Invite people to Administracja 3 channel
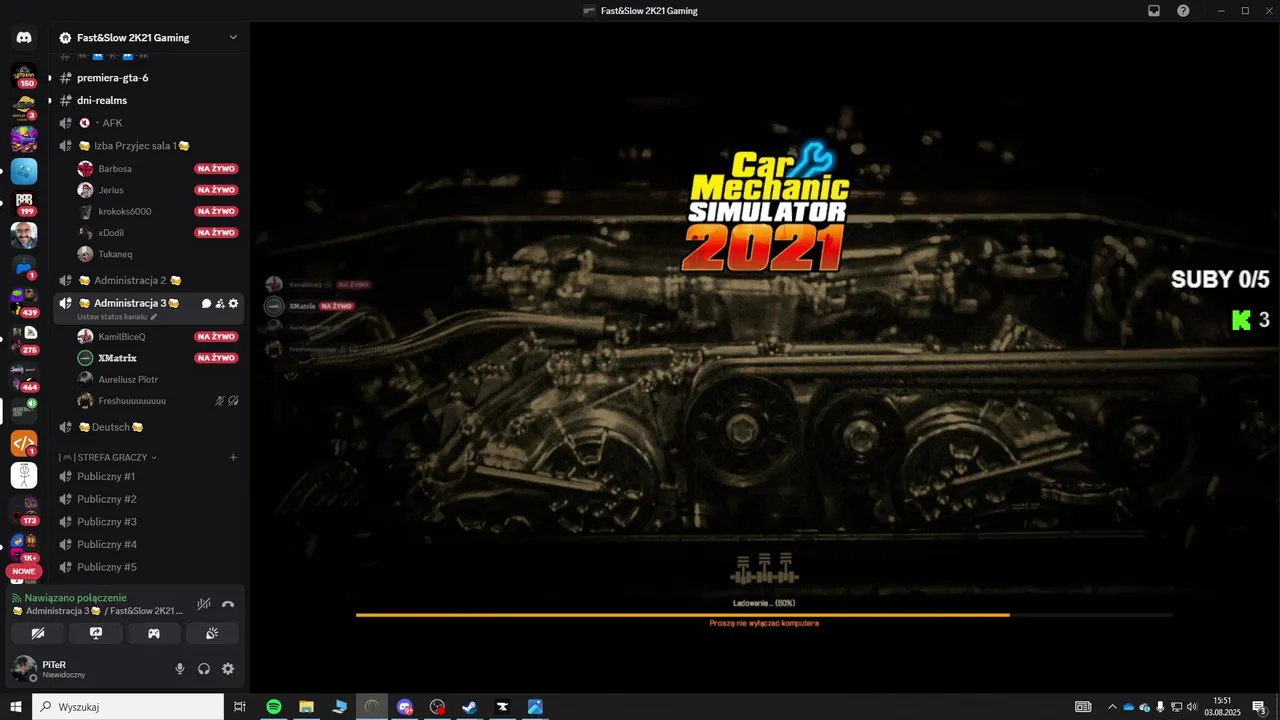This screenshot has height=720, width=1280. click(x=220, y=303)
